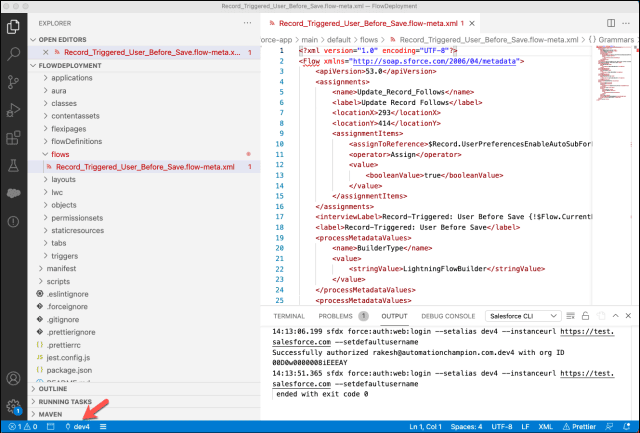Collapse the flows folder
This screenshot has height=433, width=640.
point(60,154)
